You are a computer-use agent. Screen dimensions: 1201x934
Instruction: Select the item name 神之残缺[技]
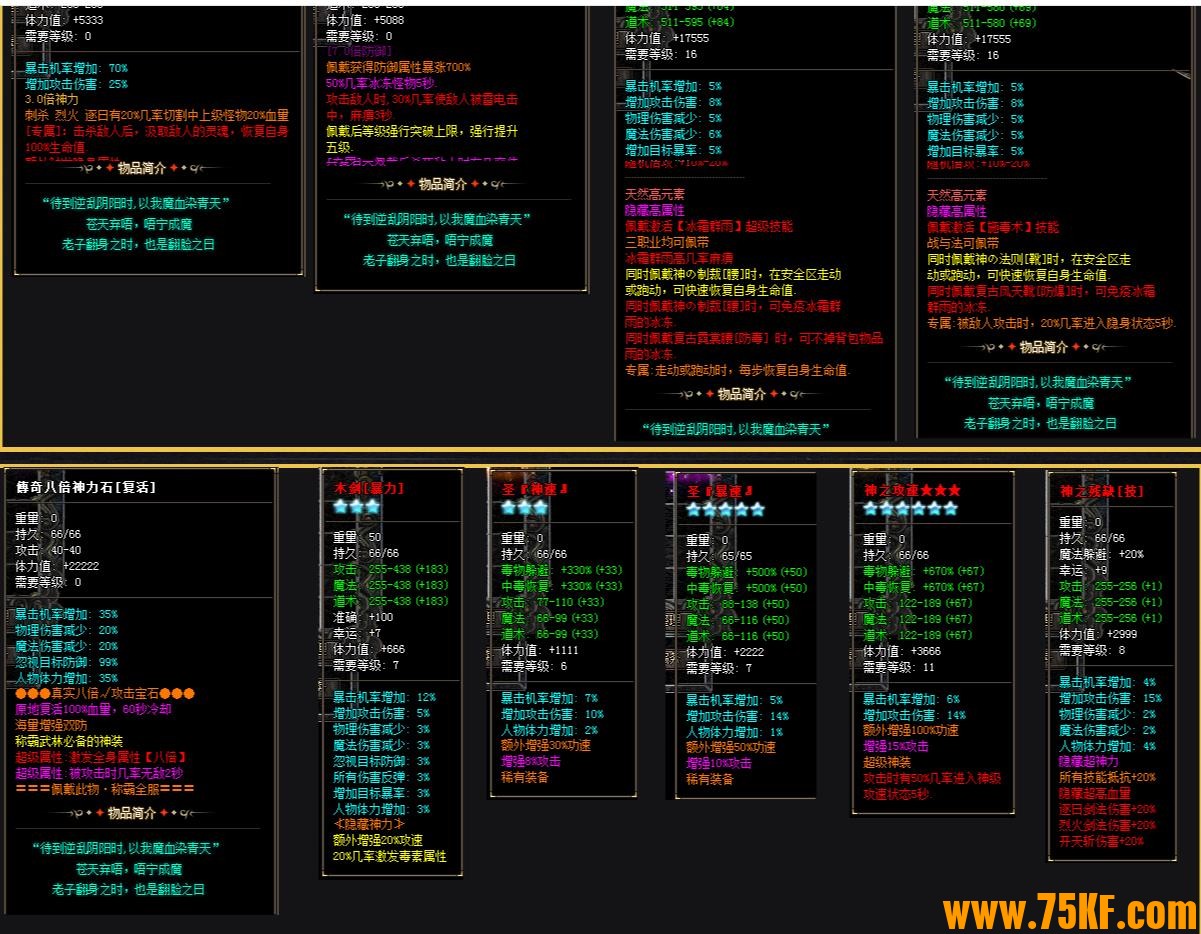1101,491
